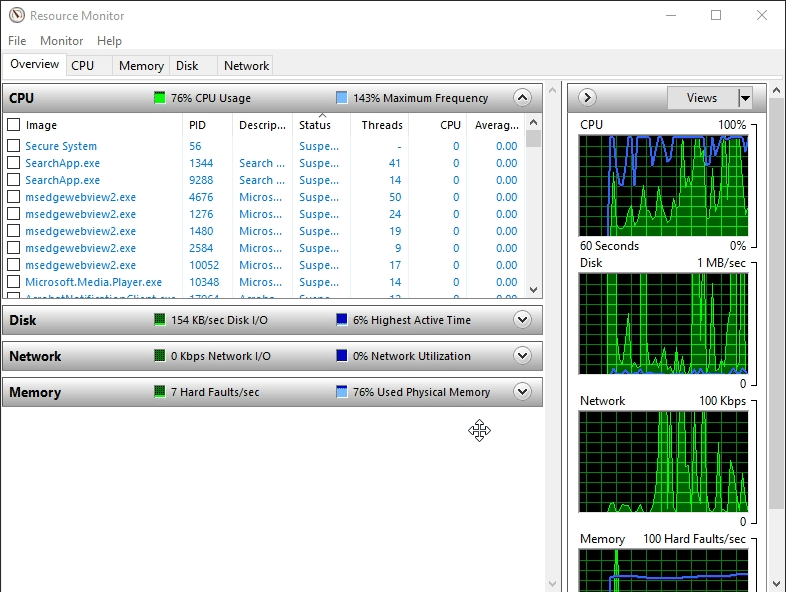The width and height of the screenshot is (786, 592).
Task: Click the Resource Monitor app icon
Action: coord(17,15)
